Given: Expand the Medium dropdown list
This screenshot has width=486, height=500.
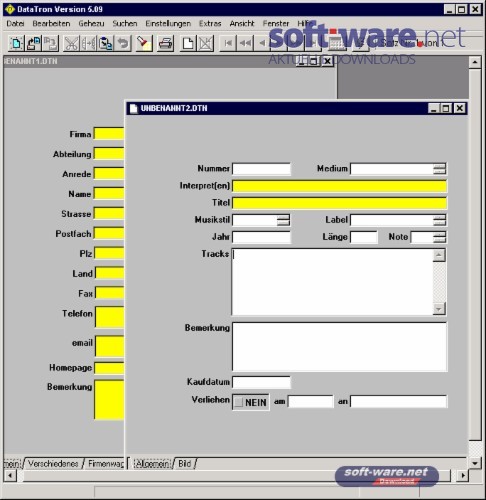Looking at the screenshot, I should (439, 169).
